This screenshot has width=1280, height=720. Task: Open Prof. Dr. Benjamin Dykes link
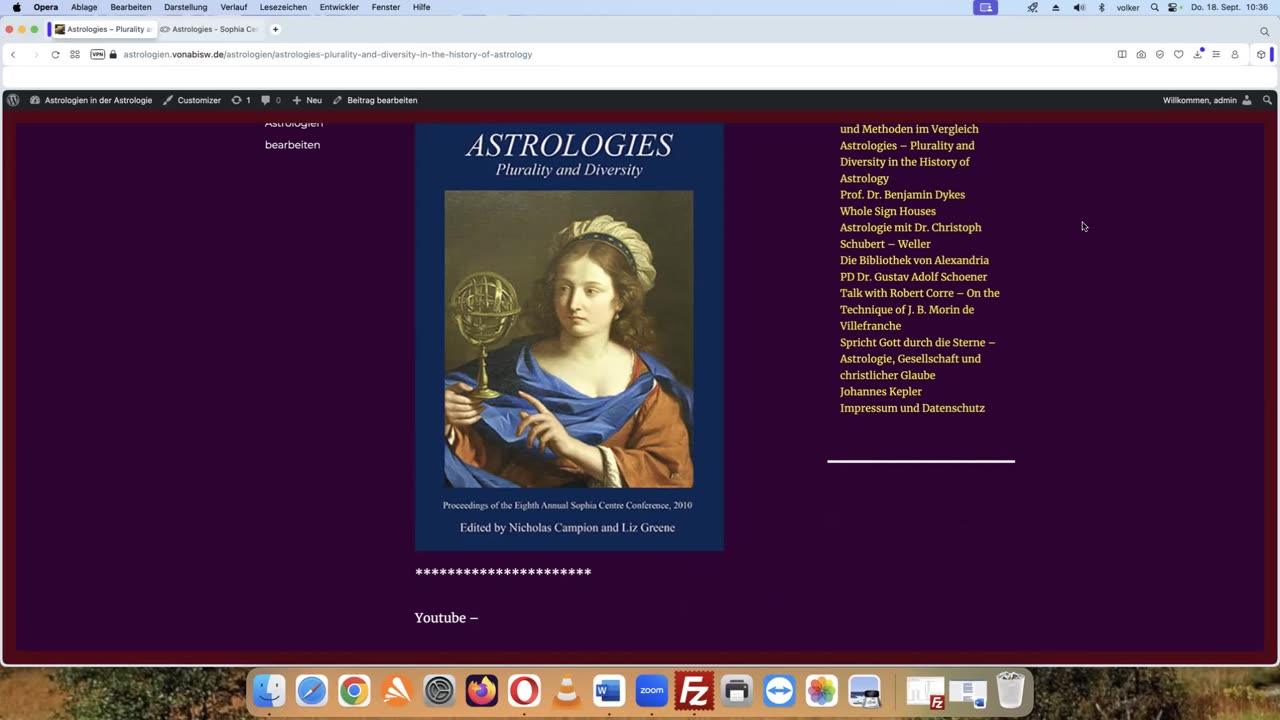tap(902, 195)
